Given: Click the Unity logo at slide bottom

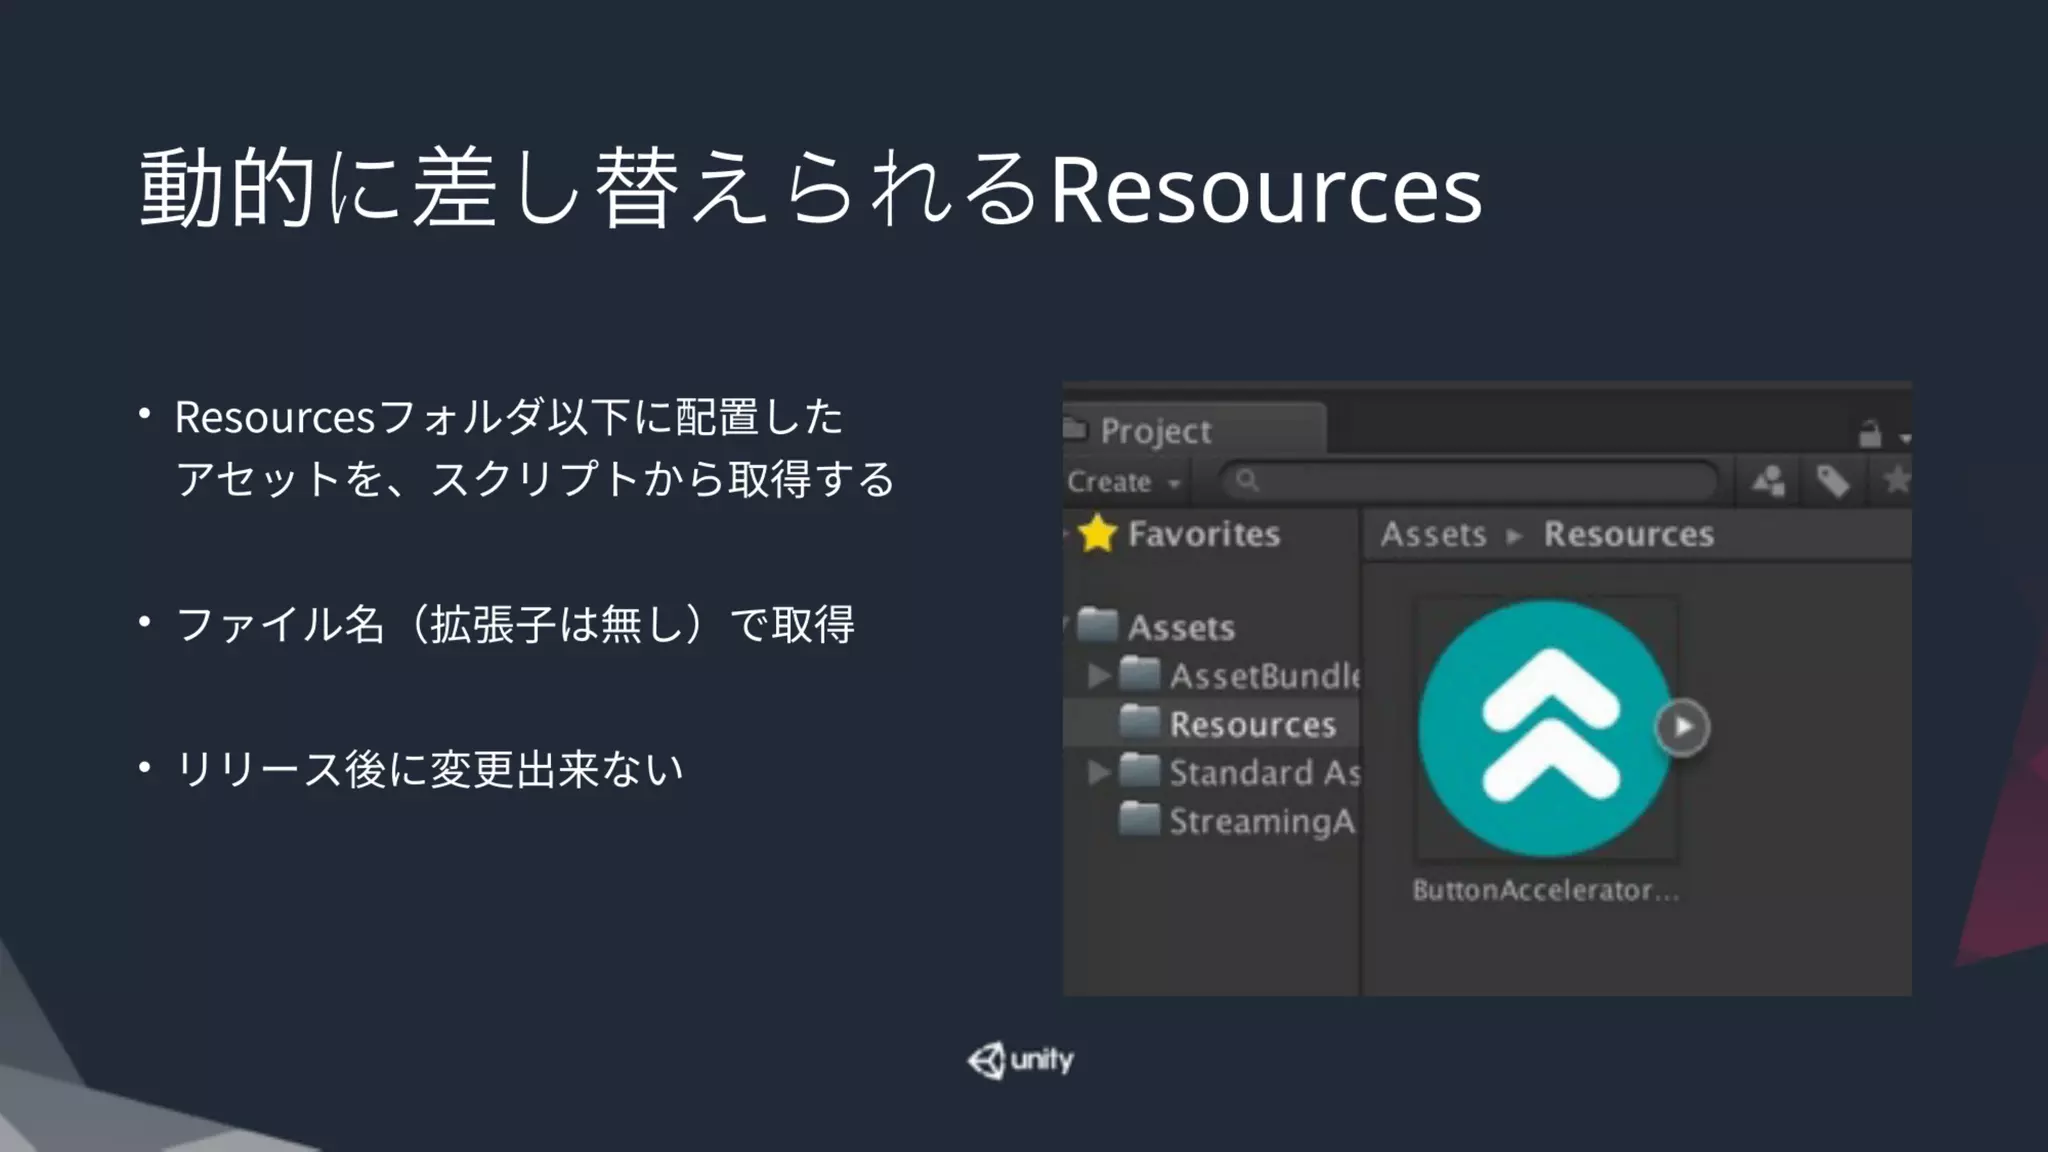Looking at the screenshot, I should pyautogui.click(x=1021, y=1061).
